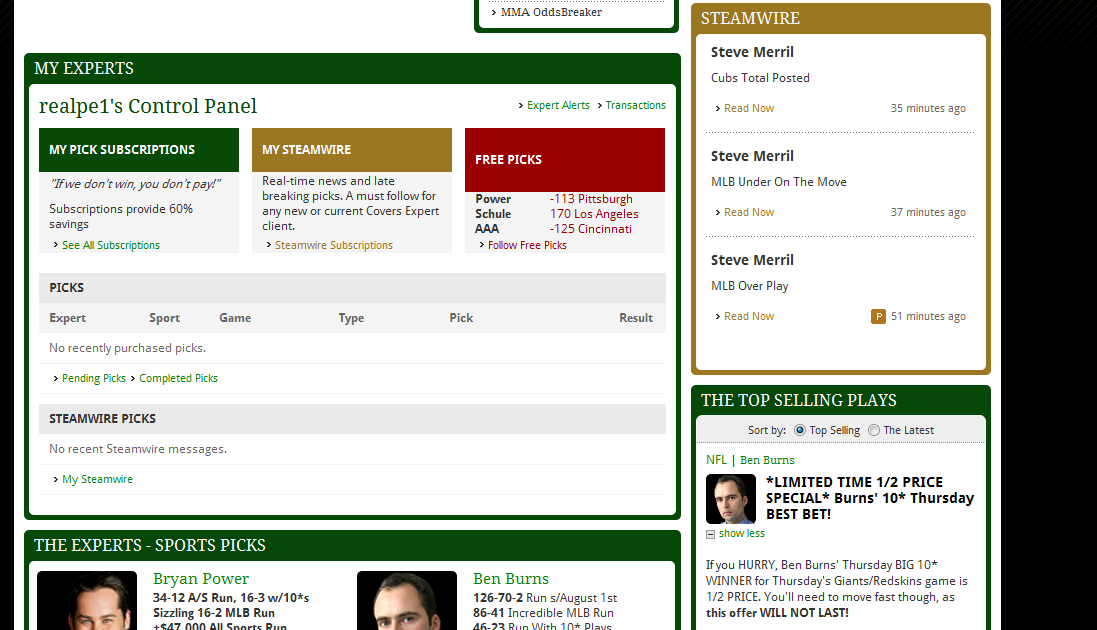Click the My Pick Subscriptions header
This screenshot has height=630, width=1097.
click(x=139, y=150)
